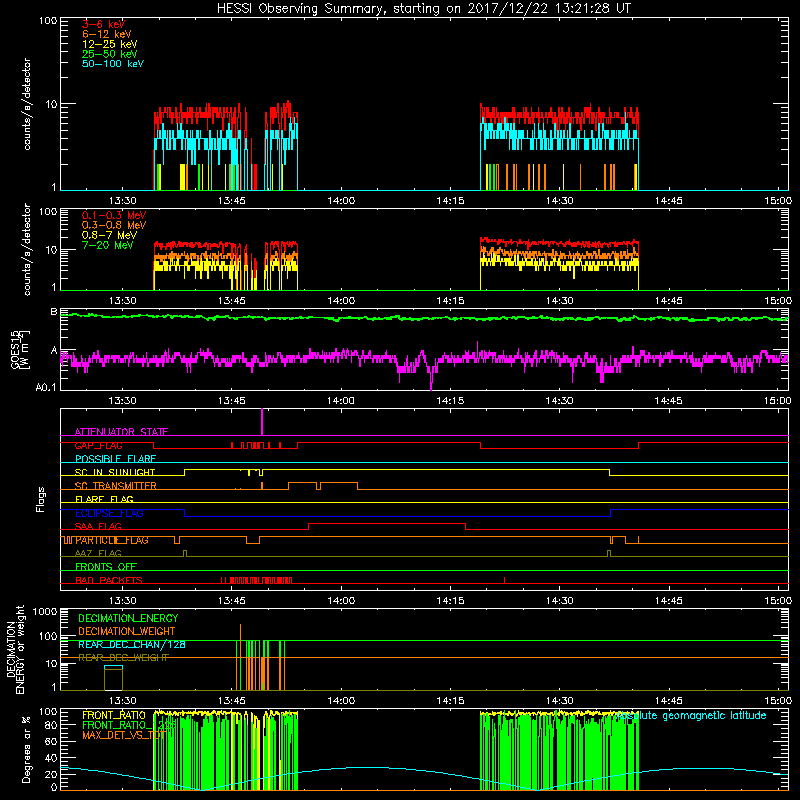800x800 pixels.
Task: Click the A0.1 tick label on GOES plot
Action: [x=46, y=388]
